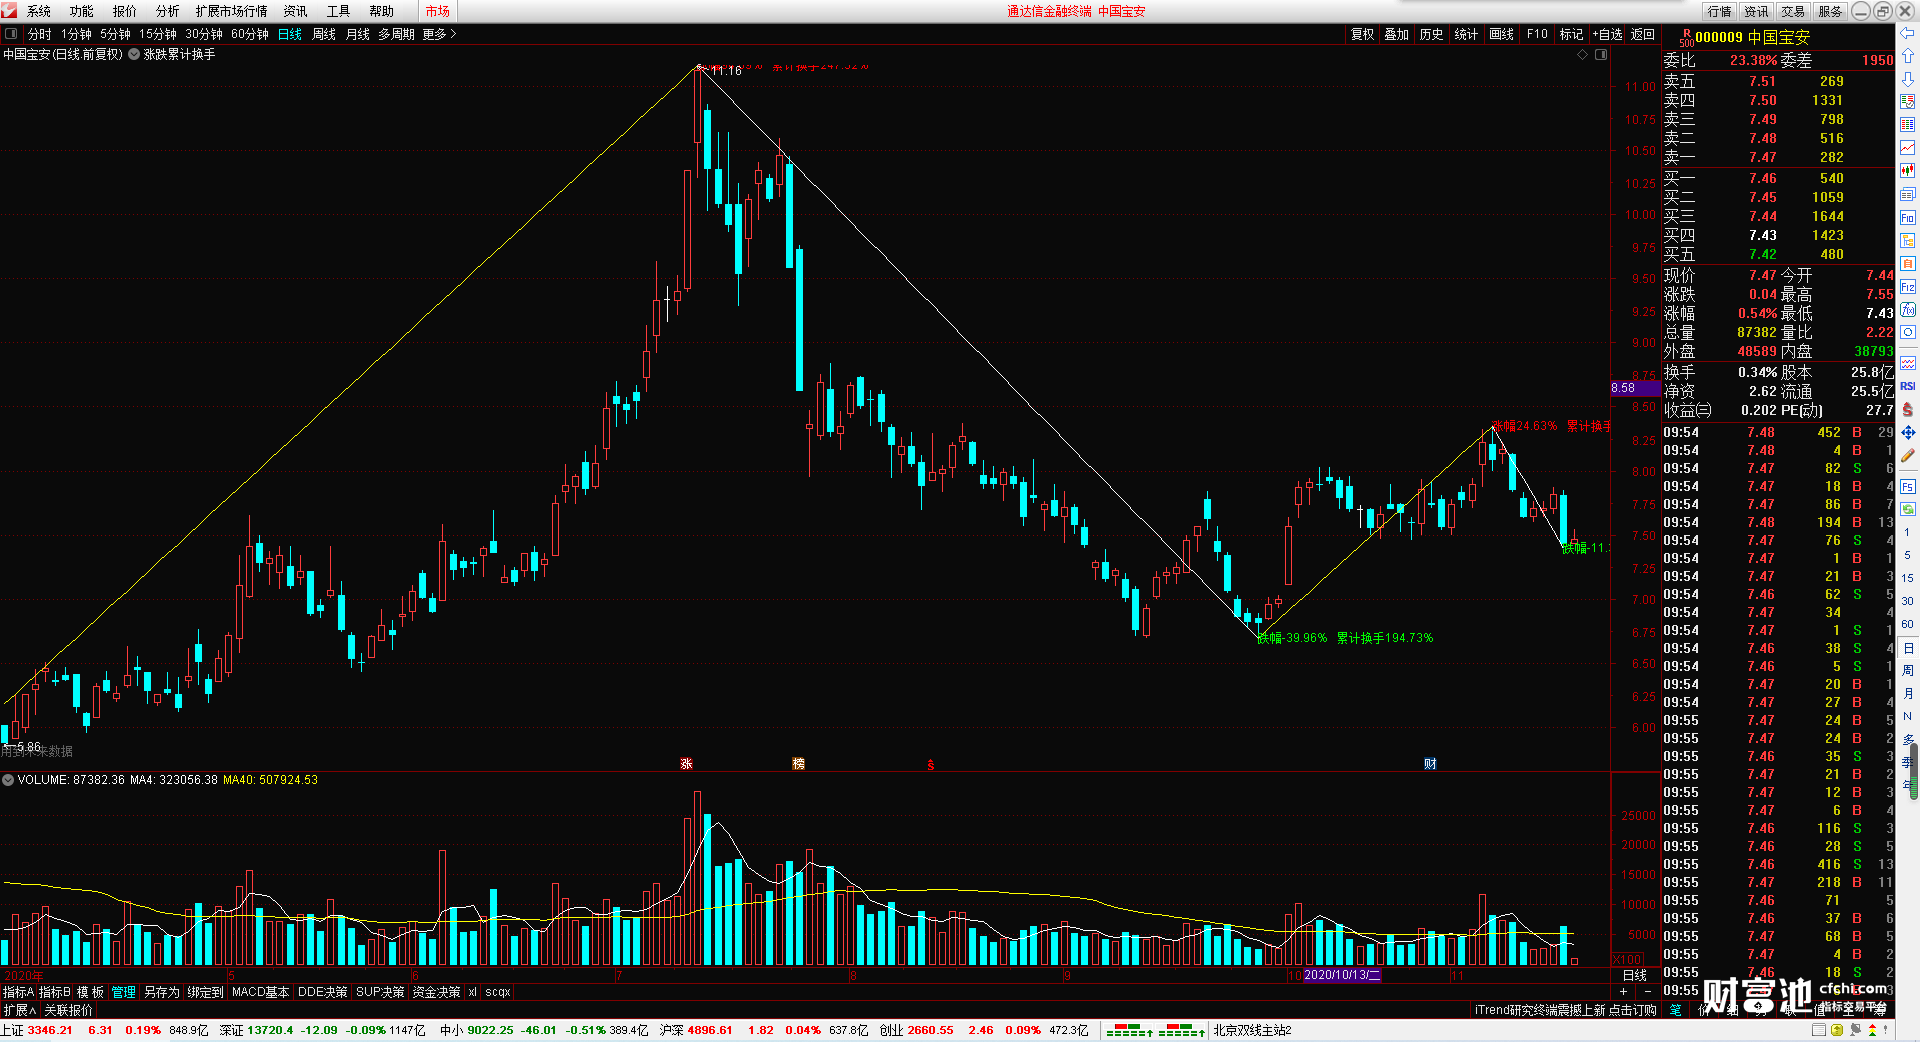Open the 画线 drawing tools dropdown
The height and width of the screenshot is (1042, 1920).
tap(1501, 34)
